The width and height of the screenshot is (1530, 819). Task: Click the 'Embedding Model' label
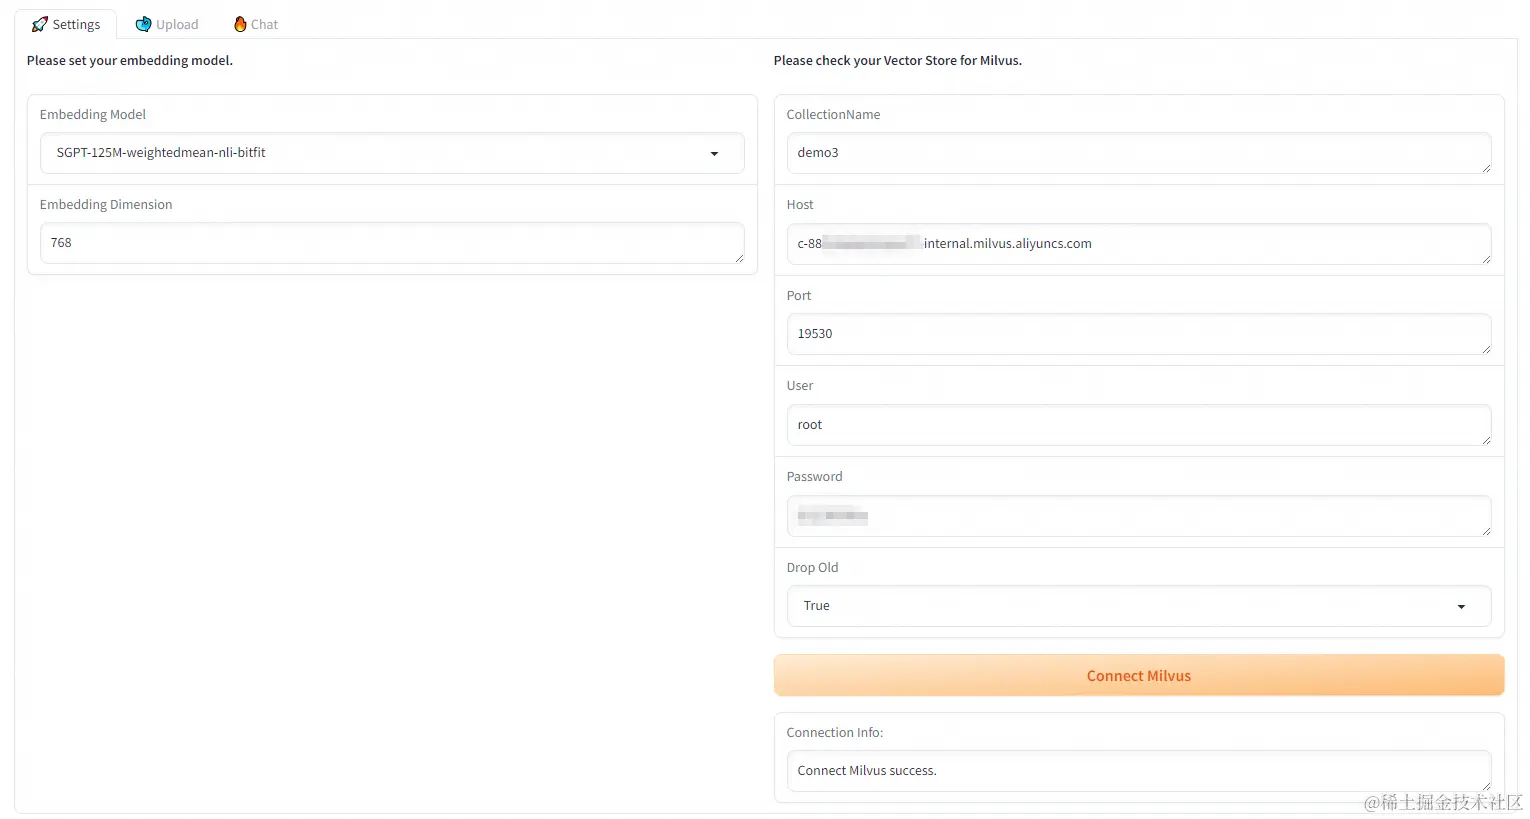pyautogui.click(x=93, y=115)
